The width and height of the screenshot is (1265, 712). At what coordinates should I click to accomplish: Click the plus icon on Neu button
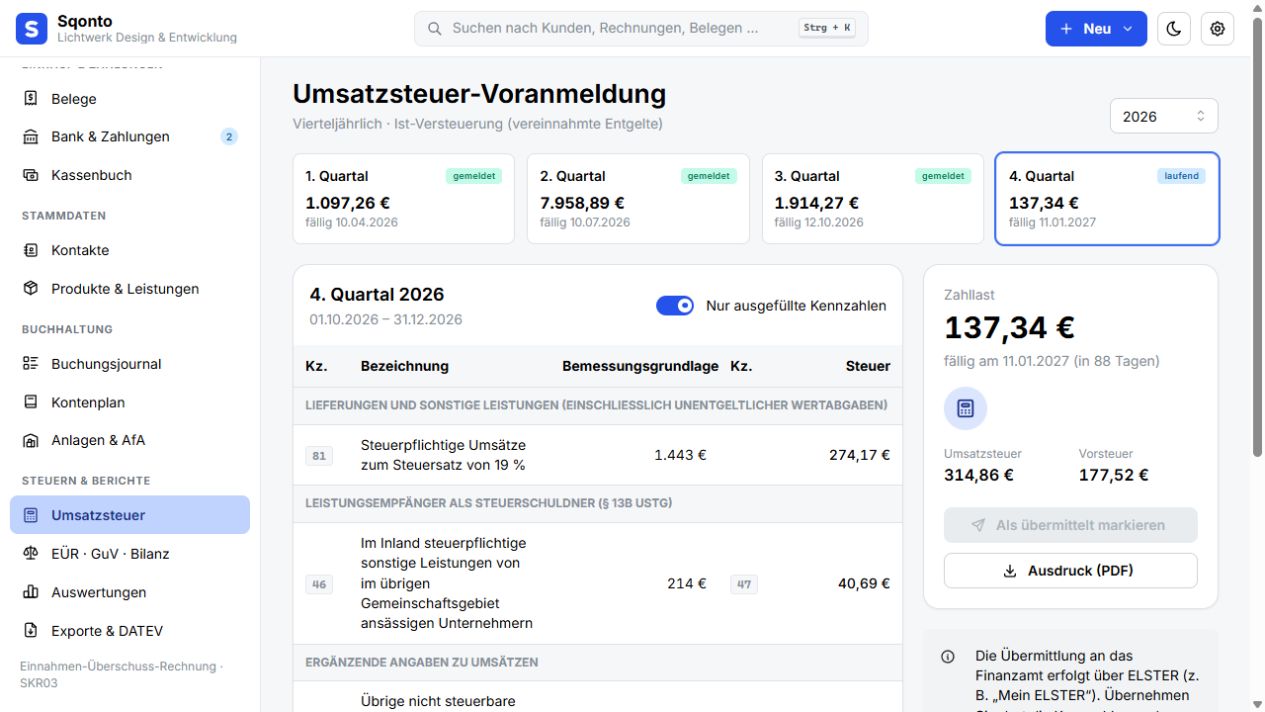[1066, 29]
